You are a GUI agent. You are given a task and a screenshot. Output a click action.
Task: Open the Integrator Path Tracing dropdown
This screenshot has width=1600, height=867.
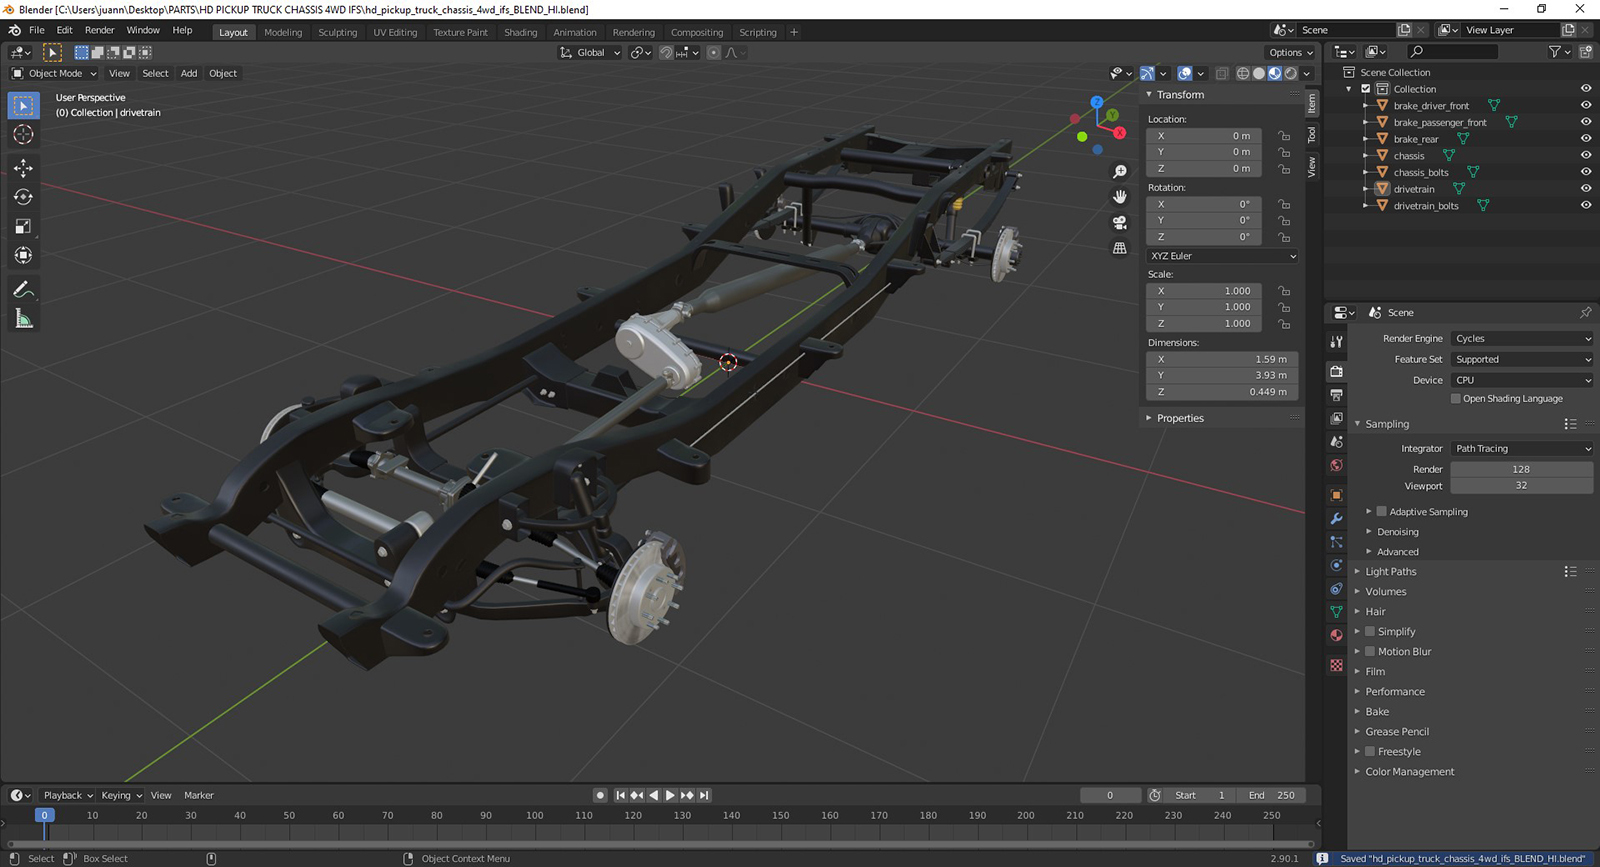click(1522, 448)
